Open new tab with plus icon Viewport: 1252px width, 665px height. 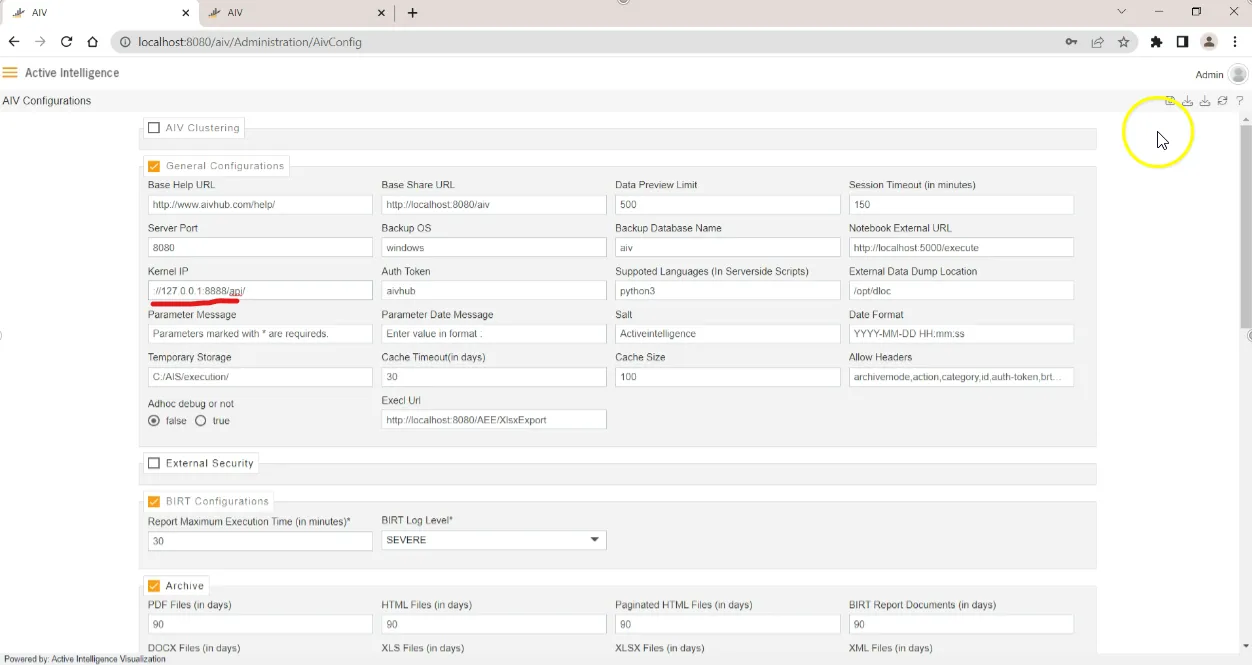point(412,13)
